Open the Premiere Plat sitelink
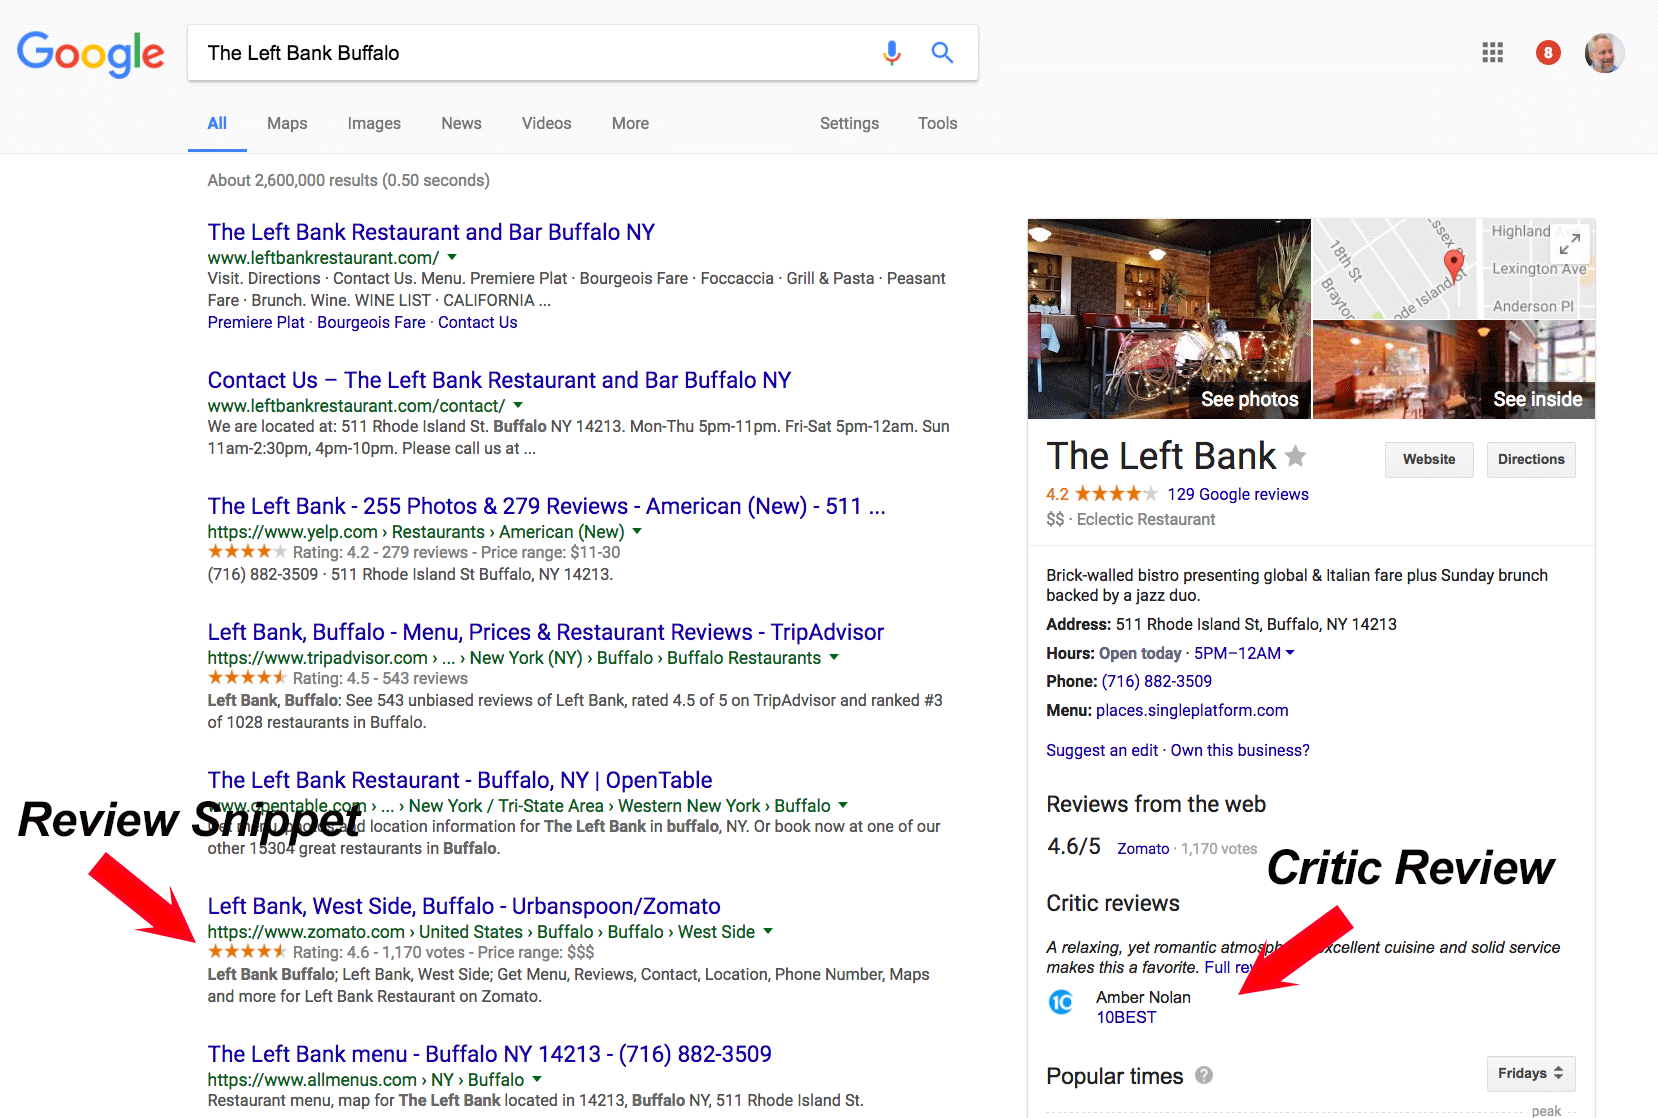Viewport: 1658px width, 1118px height. tap(256, 322)
